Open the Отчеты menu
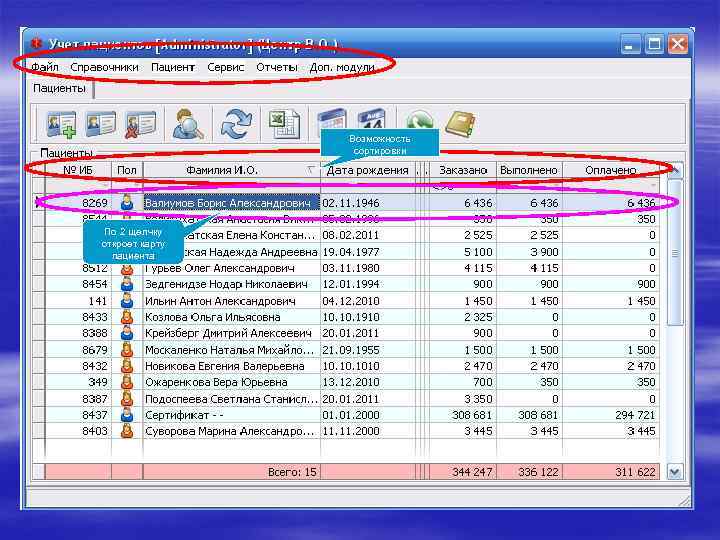The width and height of the screenshot is (720, 540). pos(277,67)
